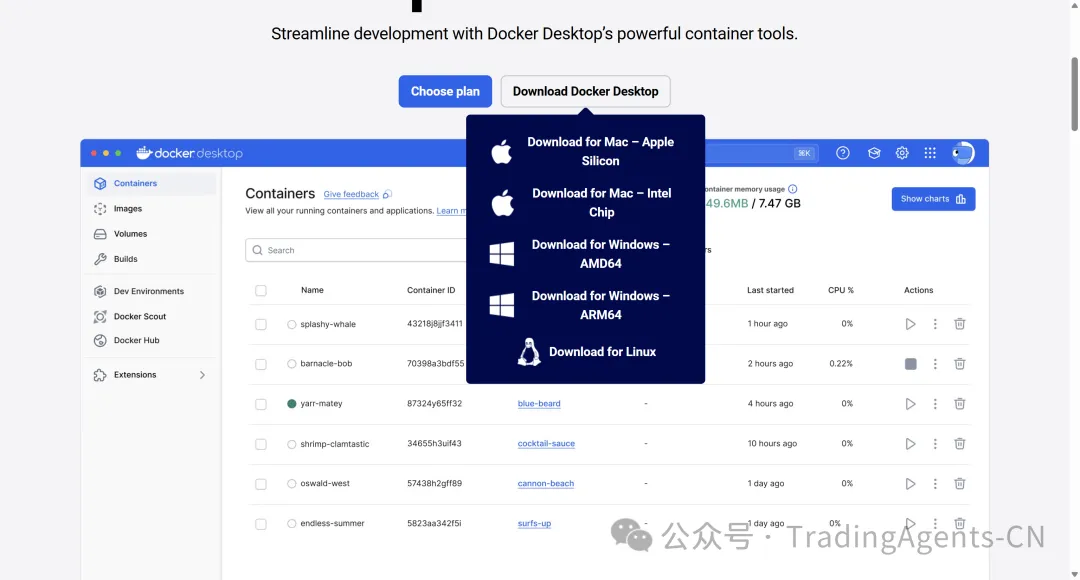The image size is (1080, 580).
Task: Expand the Extensions sidebar section
Action: (202, 375)
